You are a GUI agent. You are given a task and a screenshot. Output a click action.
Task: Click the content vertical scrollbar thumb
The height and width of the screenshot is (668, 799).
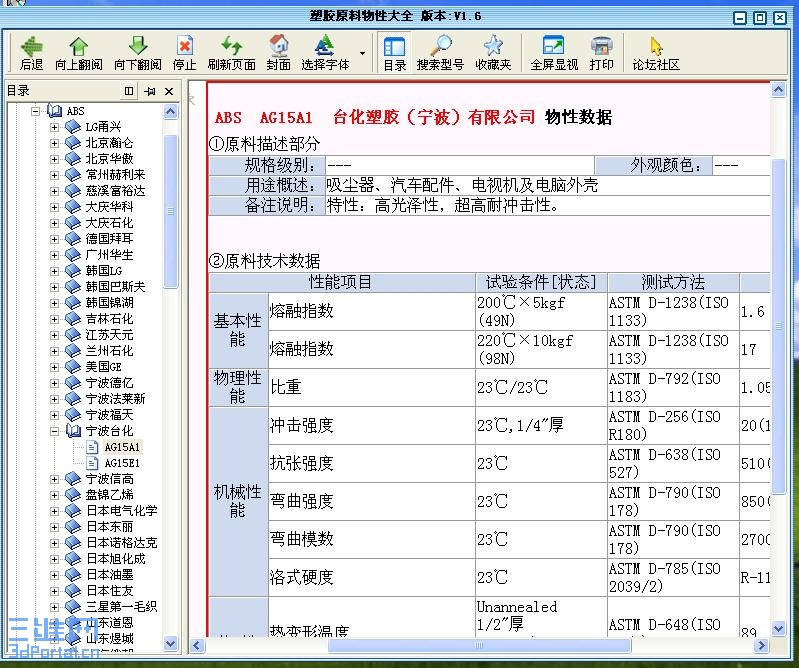click(x=778, y=326)
